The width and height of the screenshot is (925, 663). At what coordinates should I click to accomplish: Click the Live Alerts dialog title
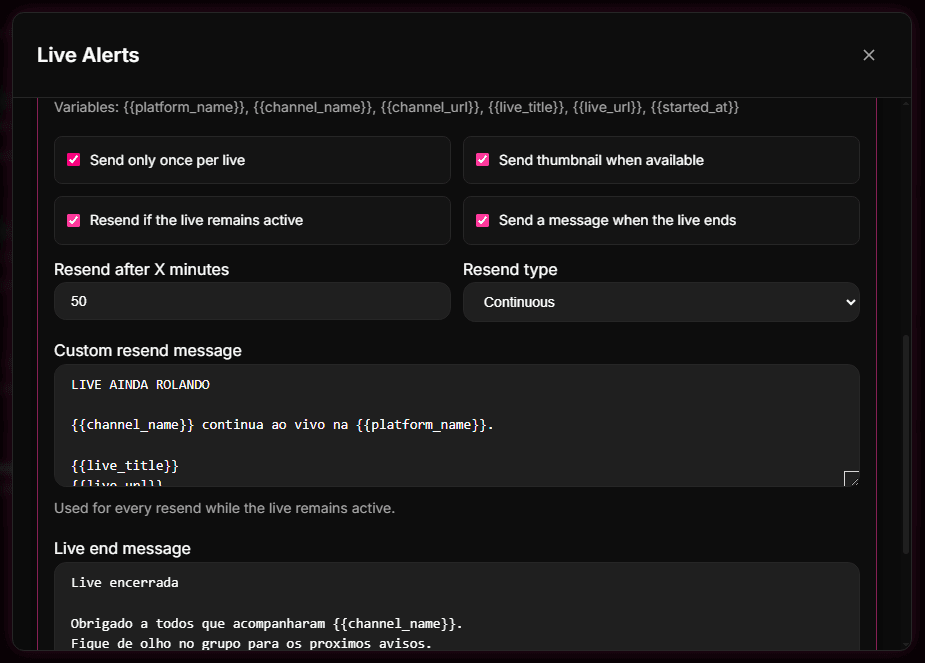pyautogui.click(x=88, y=55)
